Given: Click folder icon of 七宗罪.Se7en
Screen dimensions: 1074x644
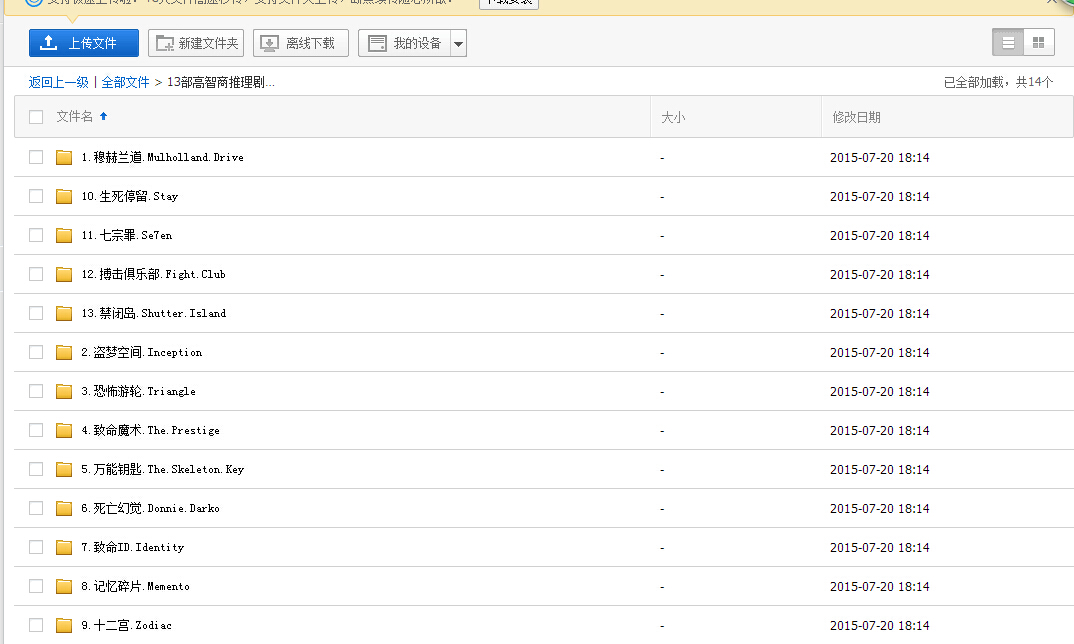Looking at the screenshot, I should [64, 236].
